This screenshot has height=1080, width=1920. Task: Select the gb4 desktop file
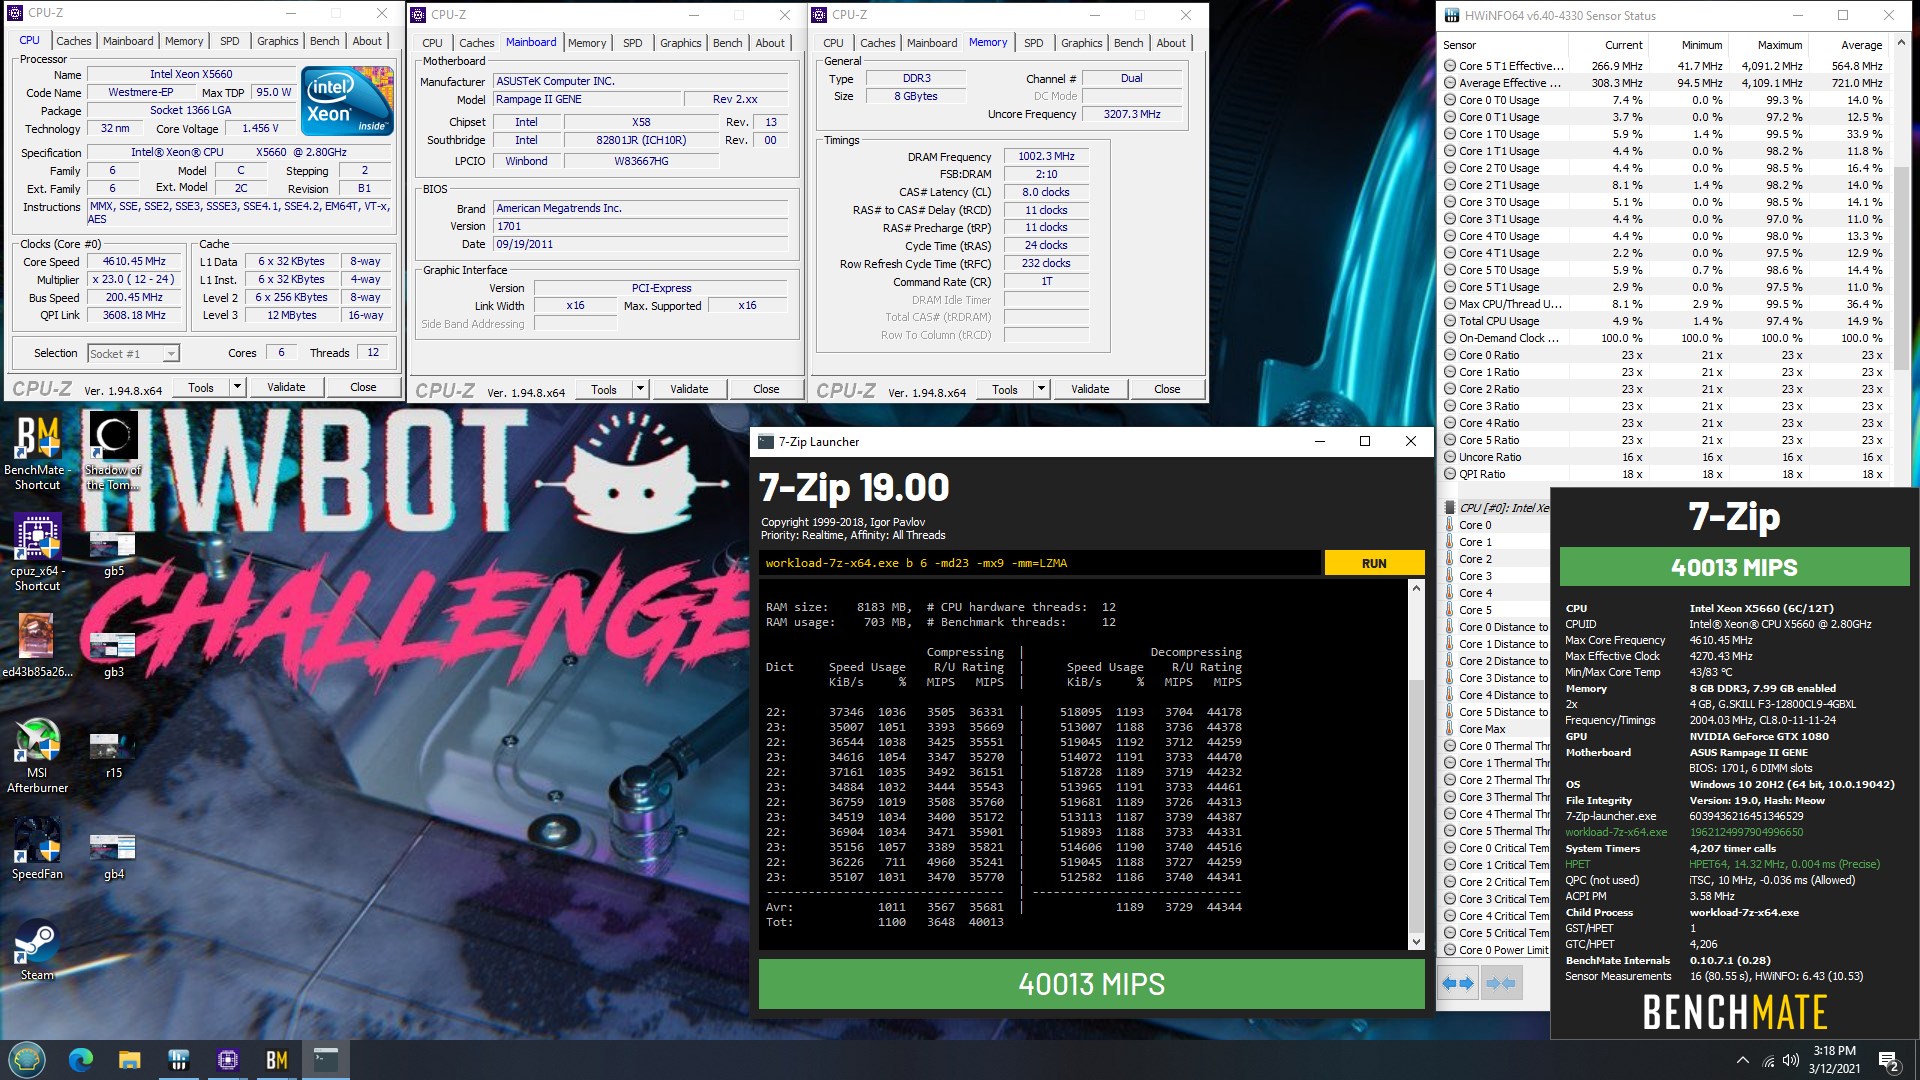[x=113, y=856]
